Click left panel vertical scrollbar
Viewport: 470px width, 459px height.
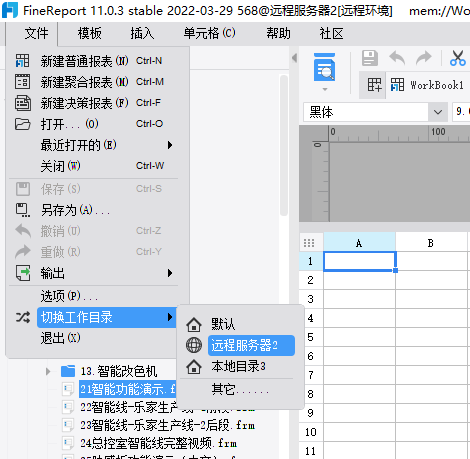tap(284, 145)
